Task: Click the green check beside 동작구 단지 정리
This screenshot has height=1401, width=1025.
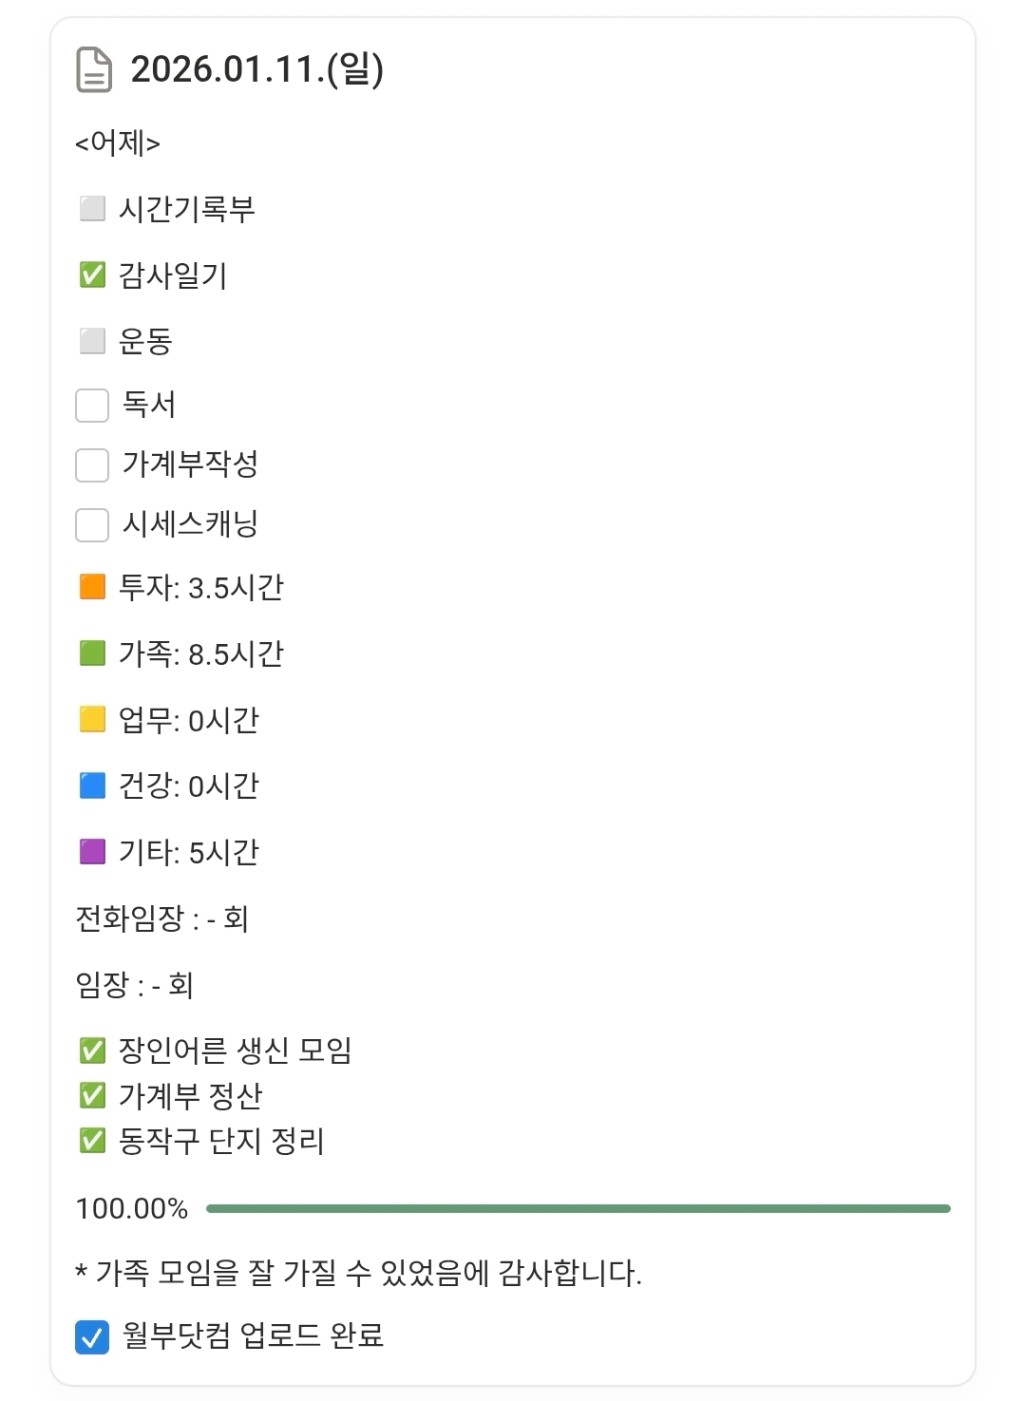Action: (92, 1141)
